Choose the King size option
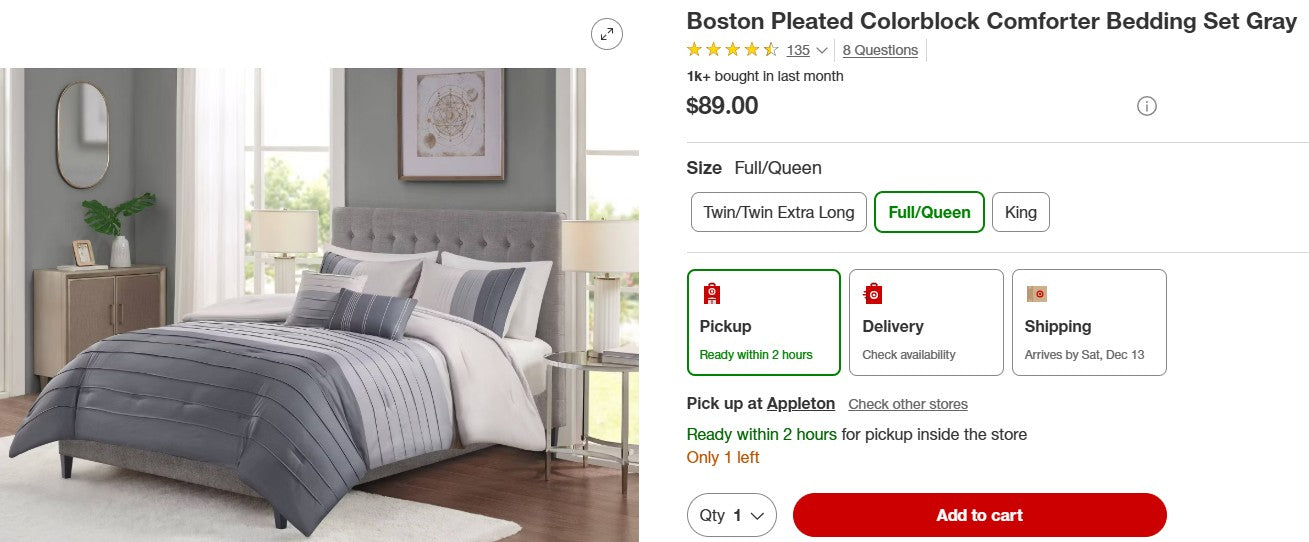Image resolution: width=1309 pixels, height=542 pixels. (1020, 212)
